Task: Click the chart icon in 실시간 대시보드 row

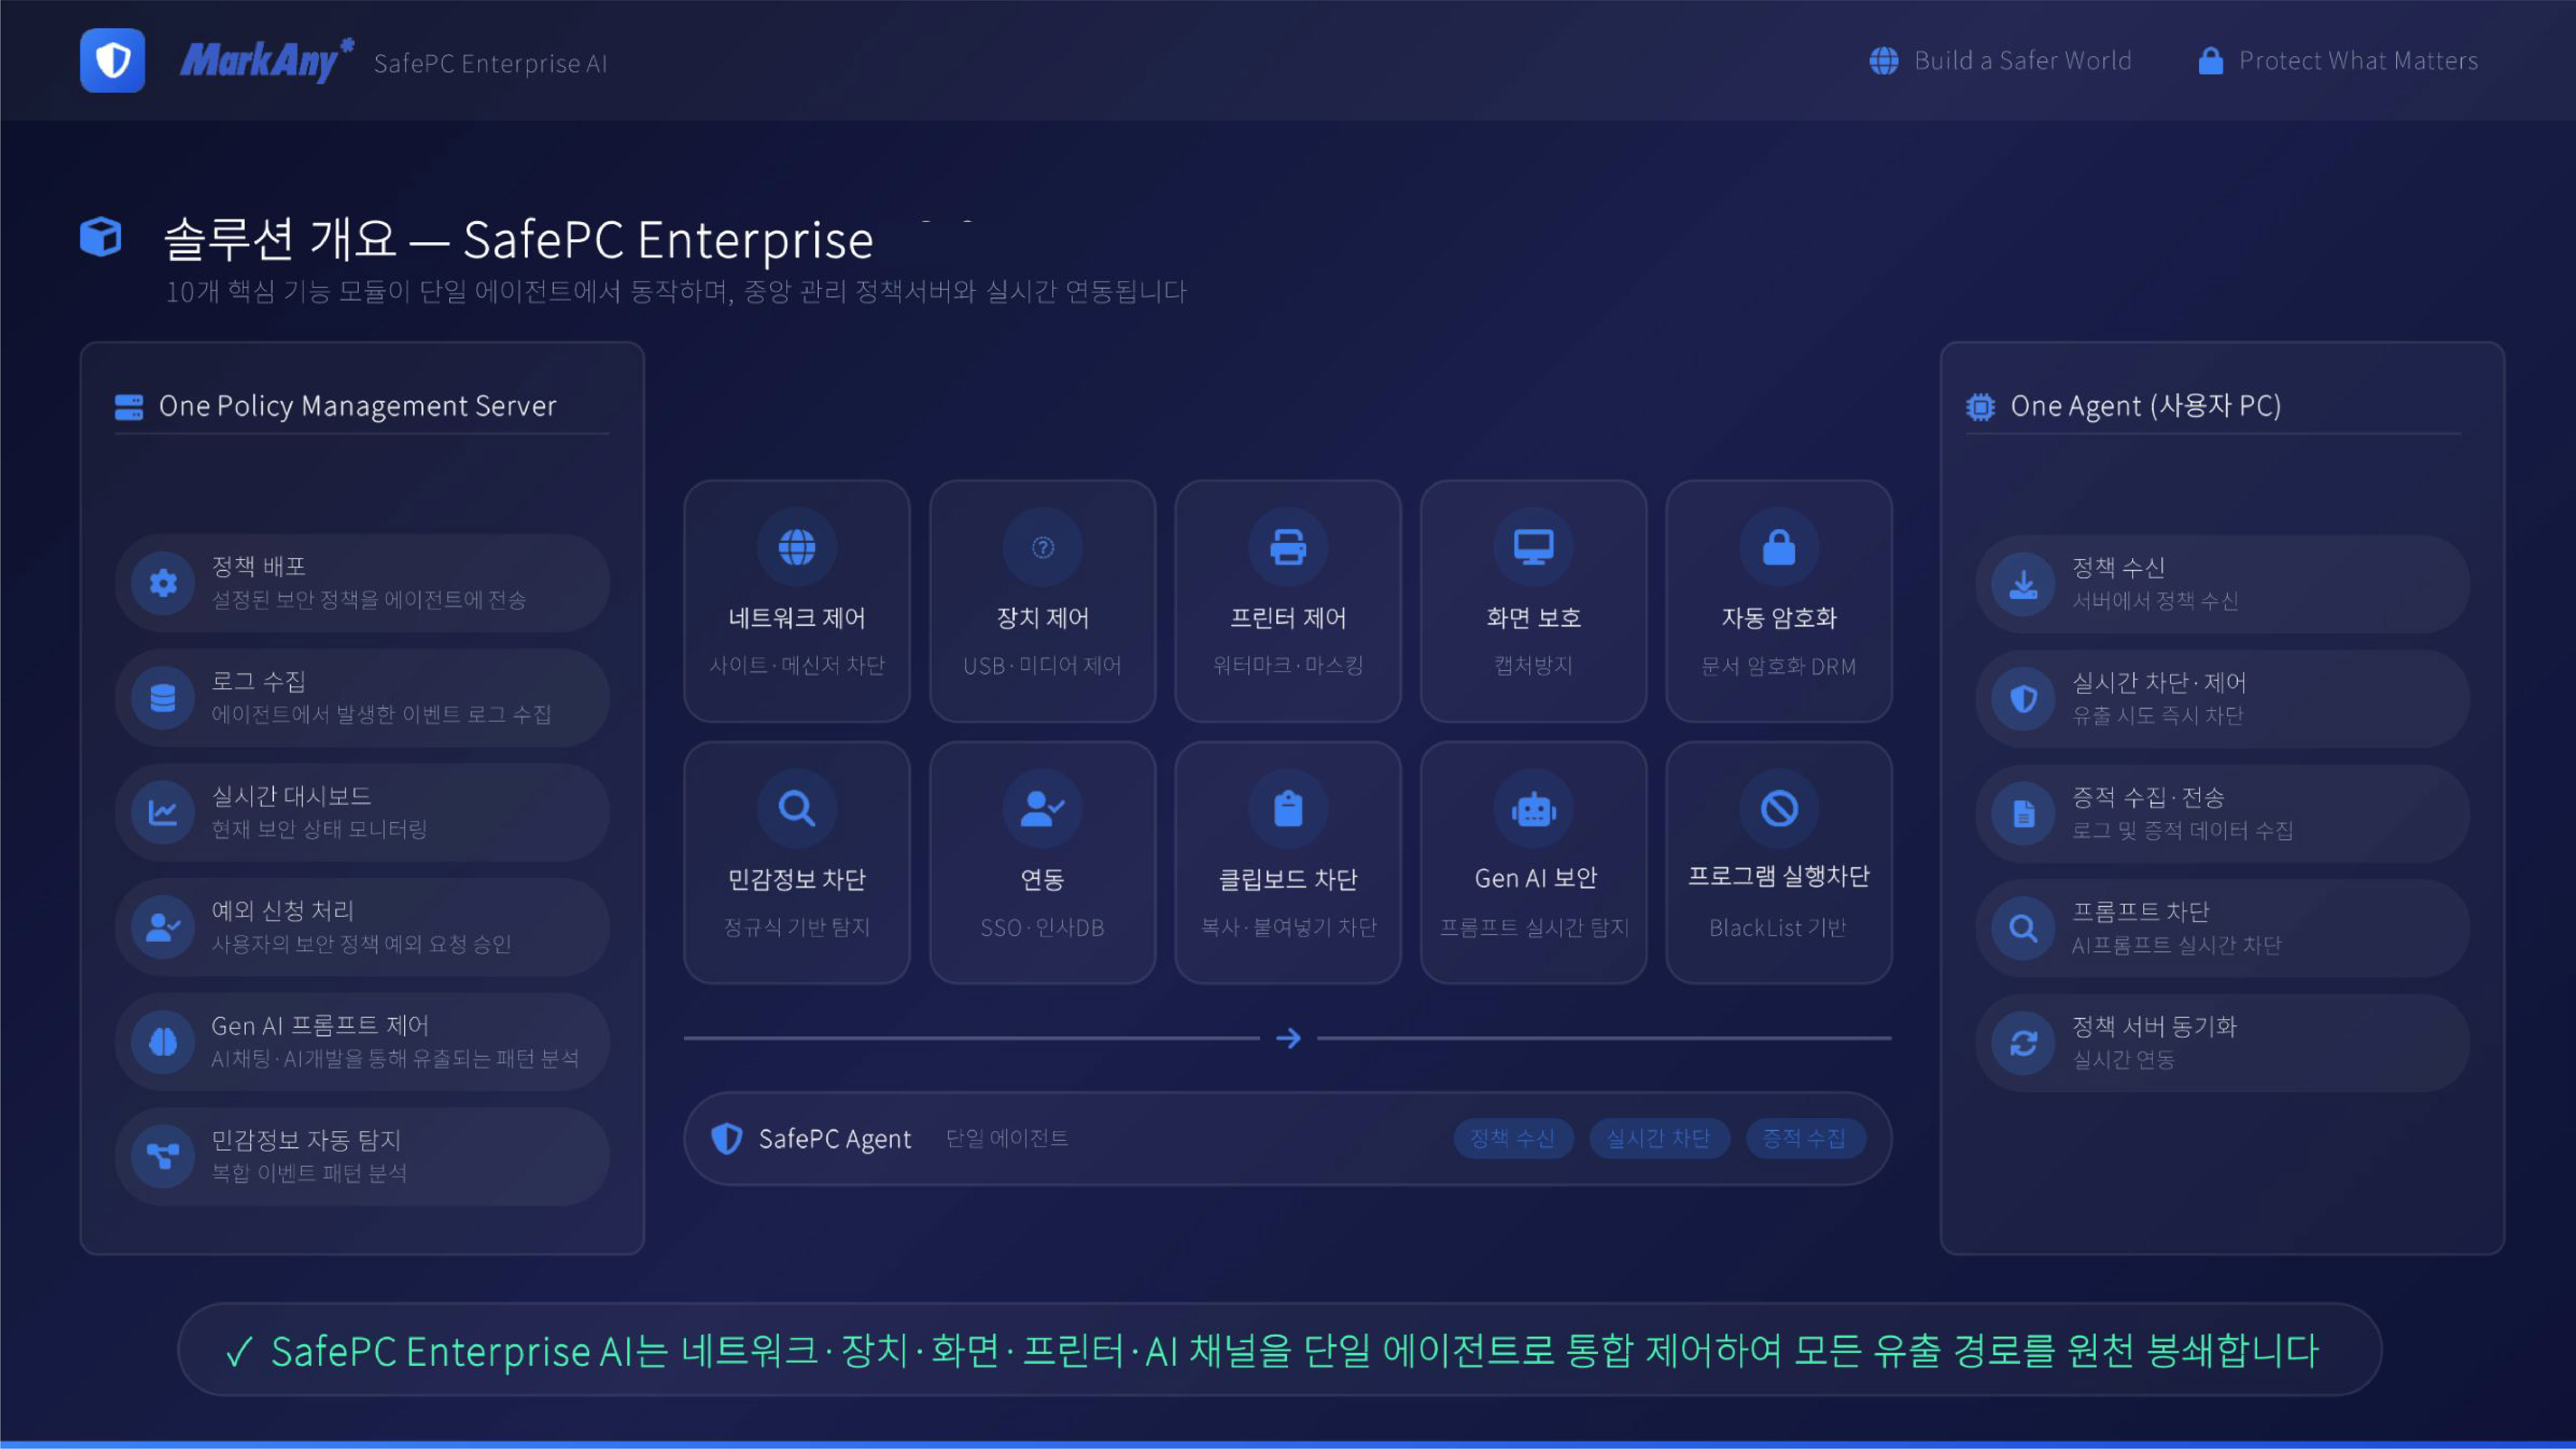Action: 163,812
